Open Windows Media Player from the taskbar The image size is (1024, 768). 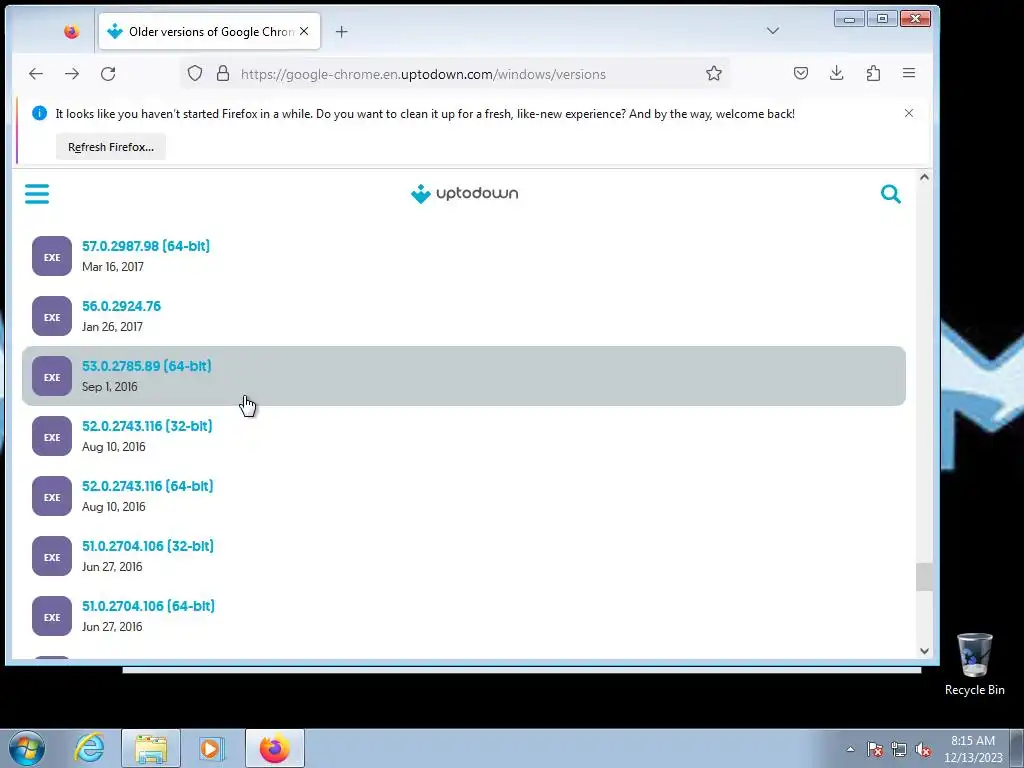[x=211, y=748]
